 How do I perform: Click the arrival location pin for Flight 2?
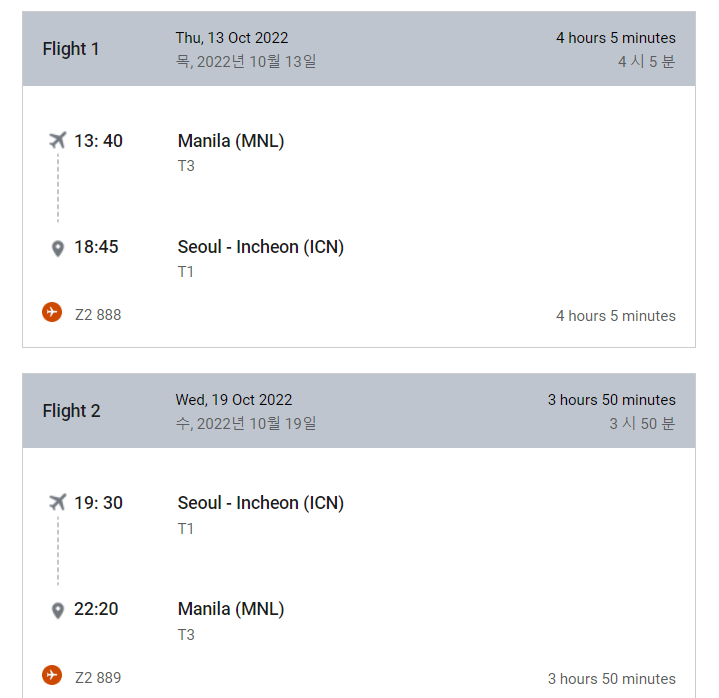(58, 610)
